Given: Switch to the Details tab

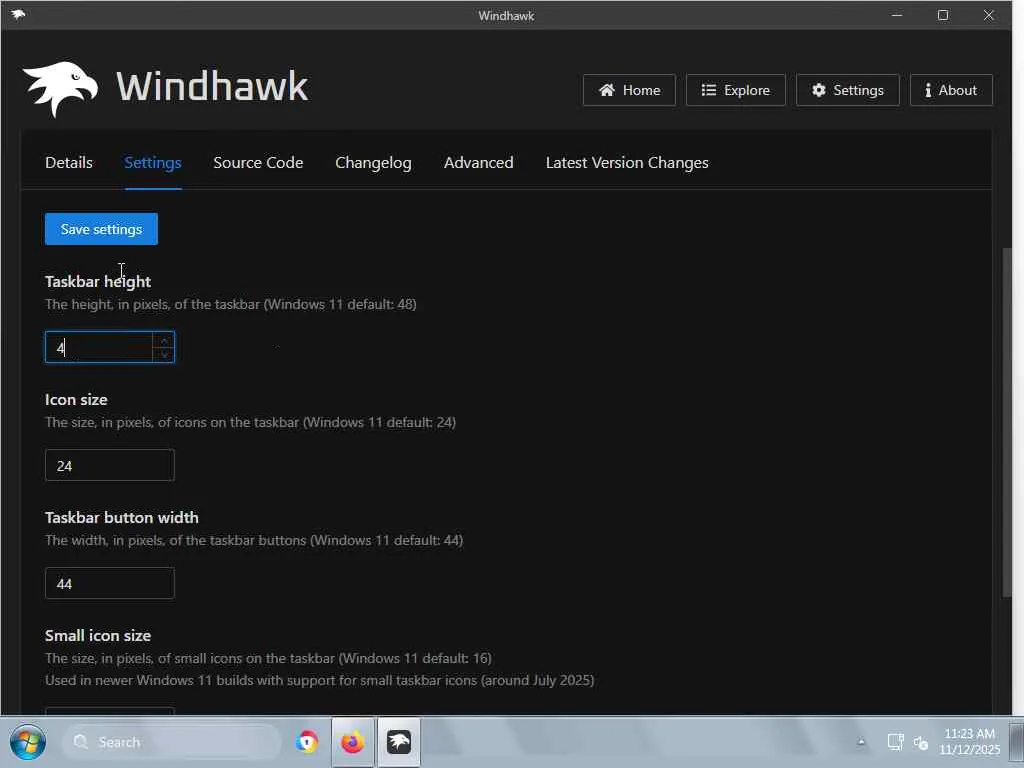Looking at the screenshot, I should click(x=69, y=163).
